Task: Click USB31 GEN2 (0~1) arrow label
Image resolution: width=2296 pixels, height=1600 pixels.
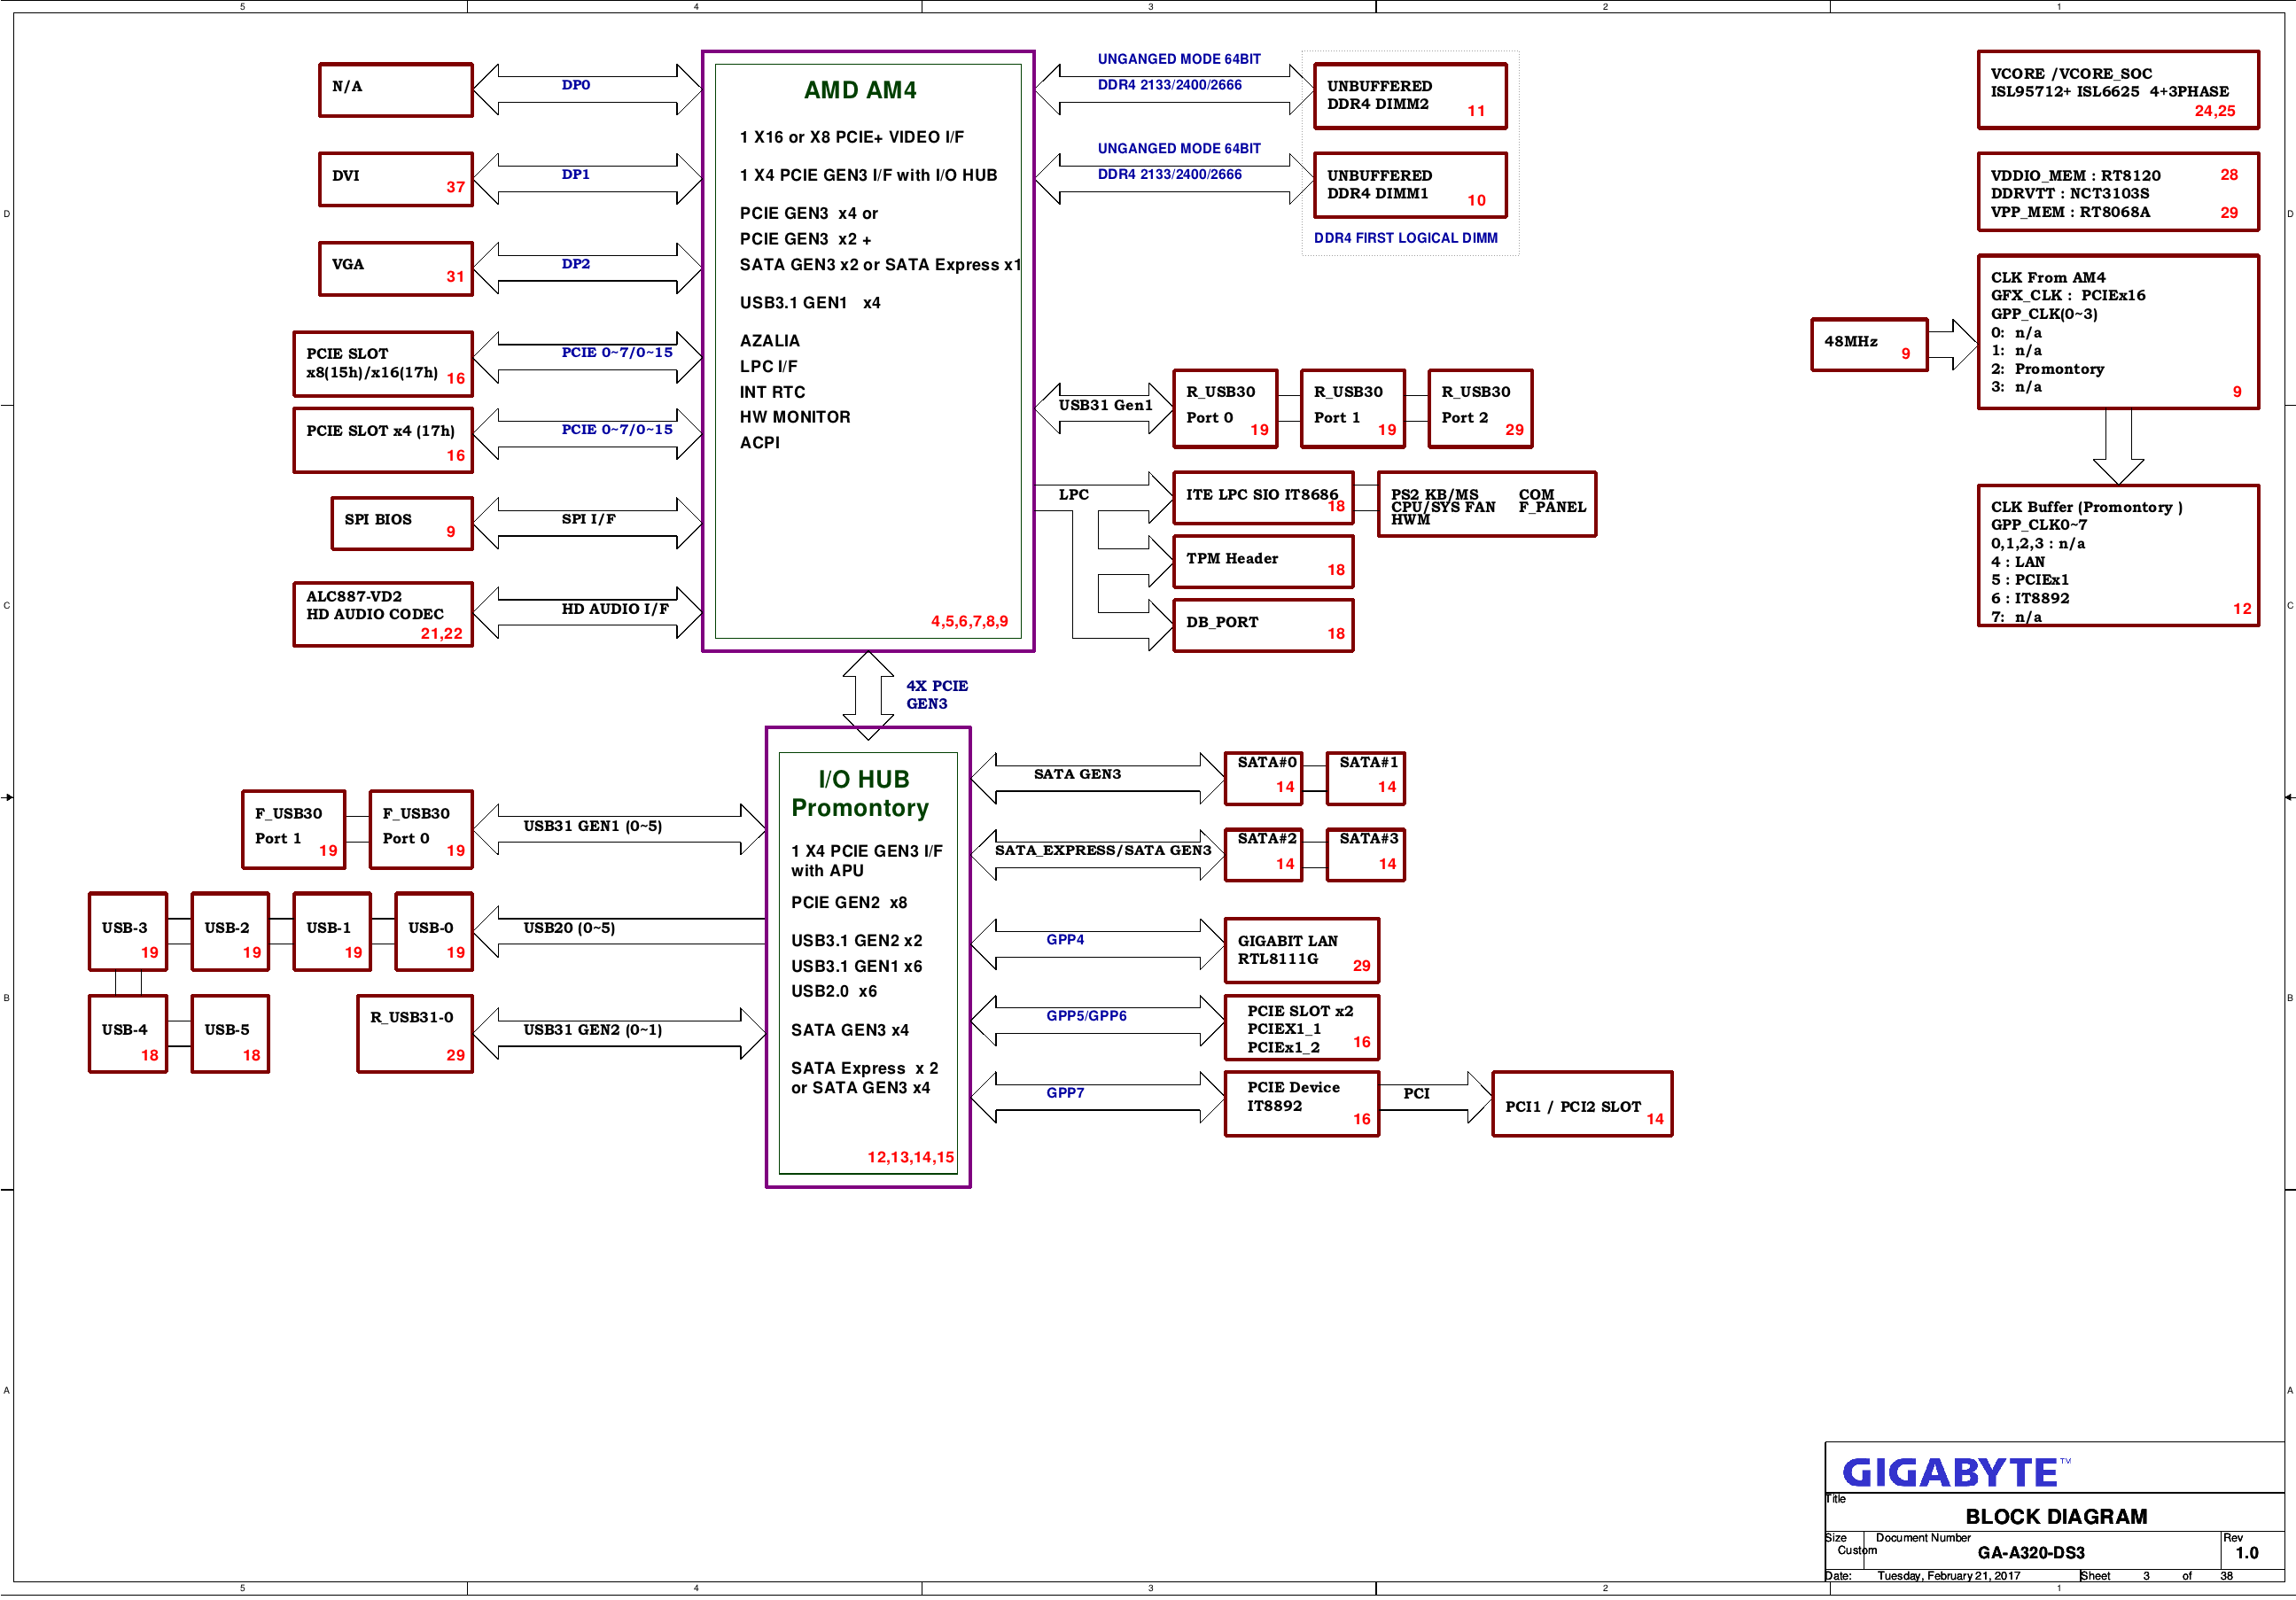Action: click(x=593, y=1030)
